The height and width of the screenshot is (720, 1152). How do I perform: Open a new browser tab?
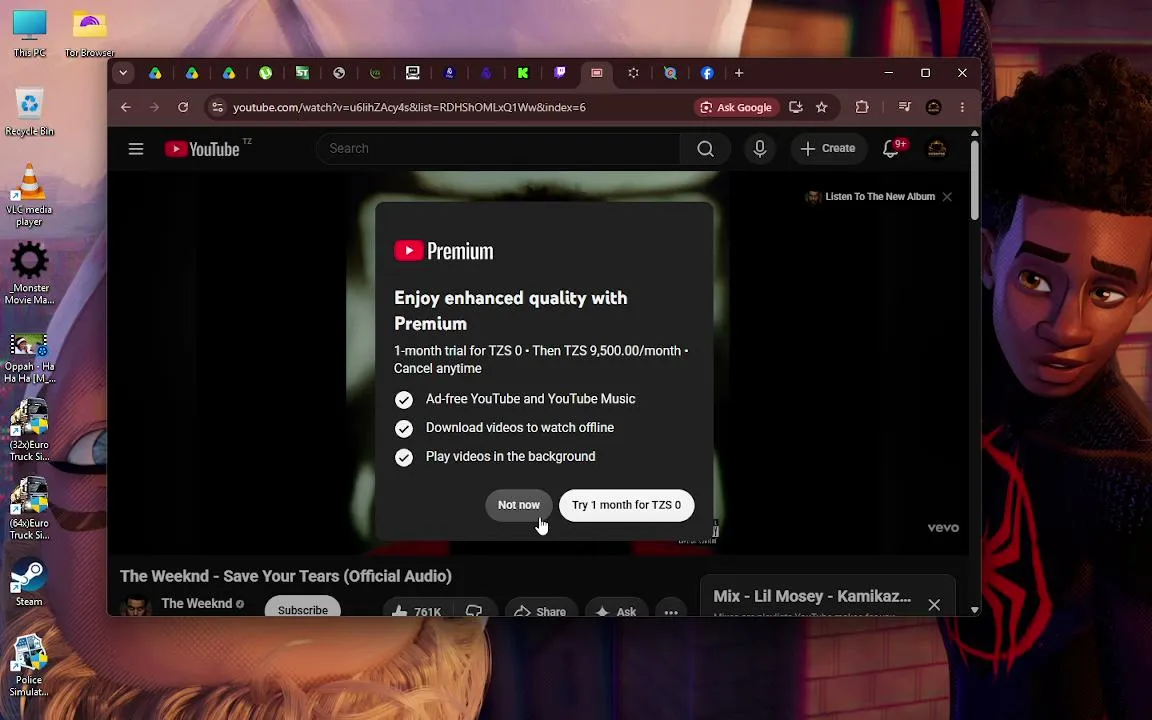point(739,73)
